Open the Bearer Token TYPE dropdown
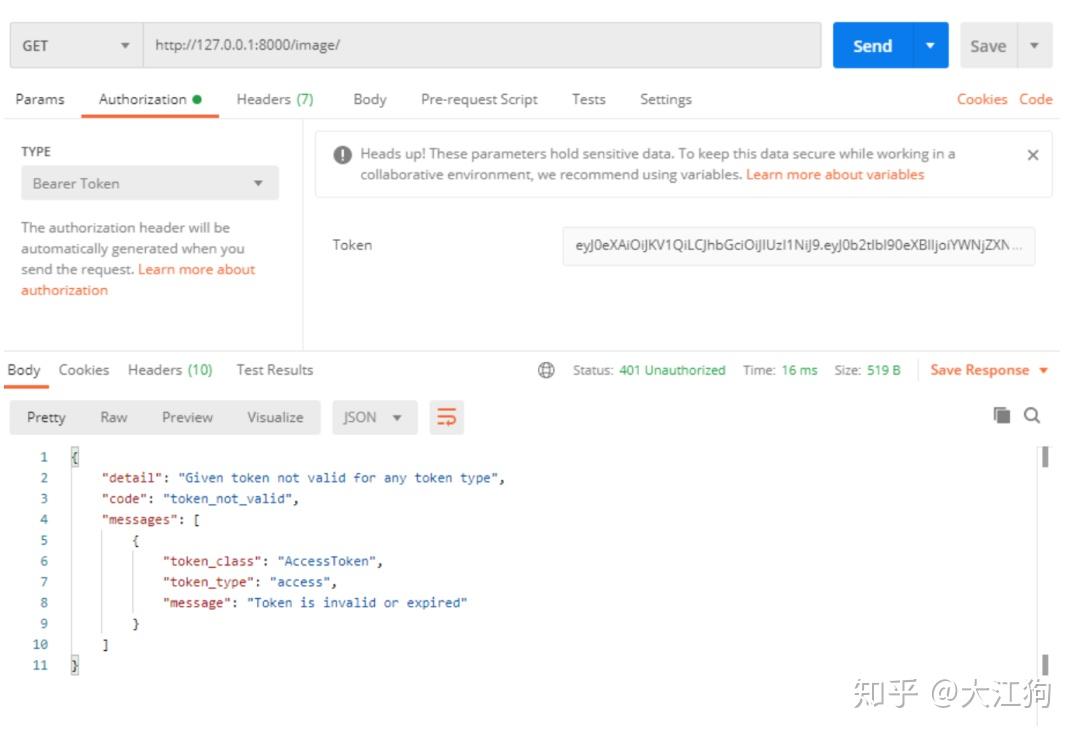 tap(149, 183)
